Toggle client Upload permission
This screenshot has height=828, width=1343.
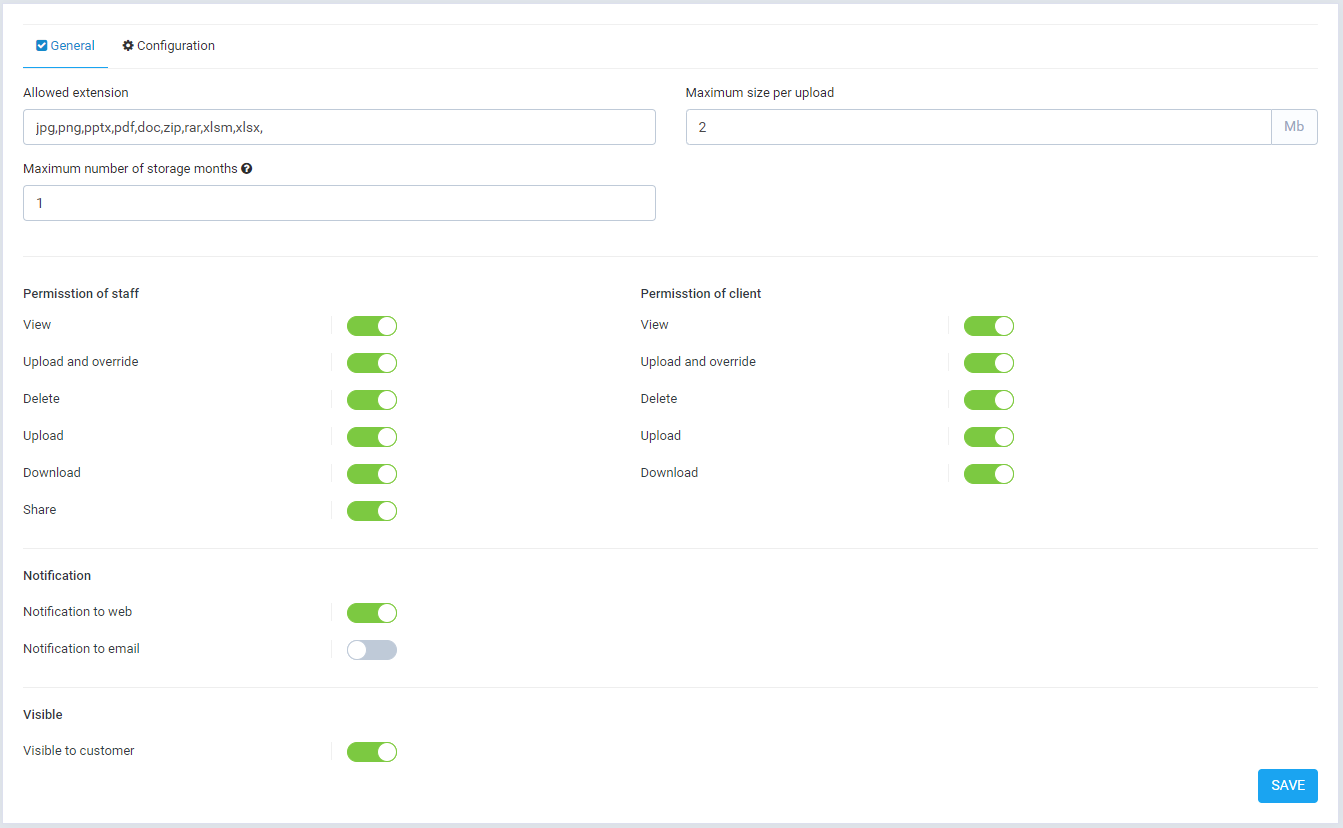click(x=989, y=437)
